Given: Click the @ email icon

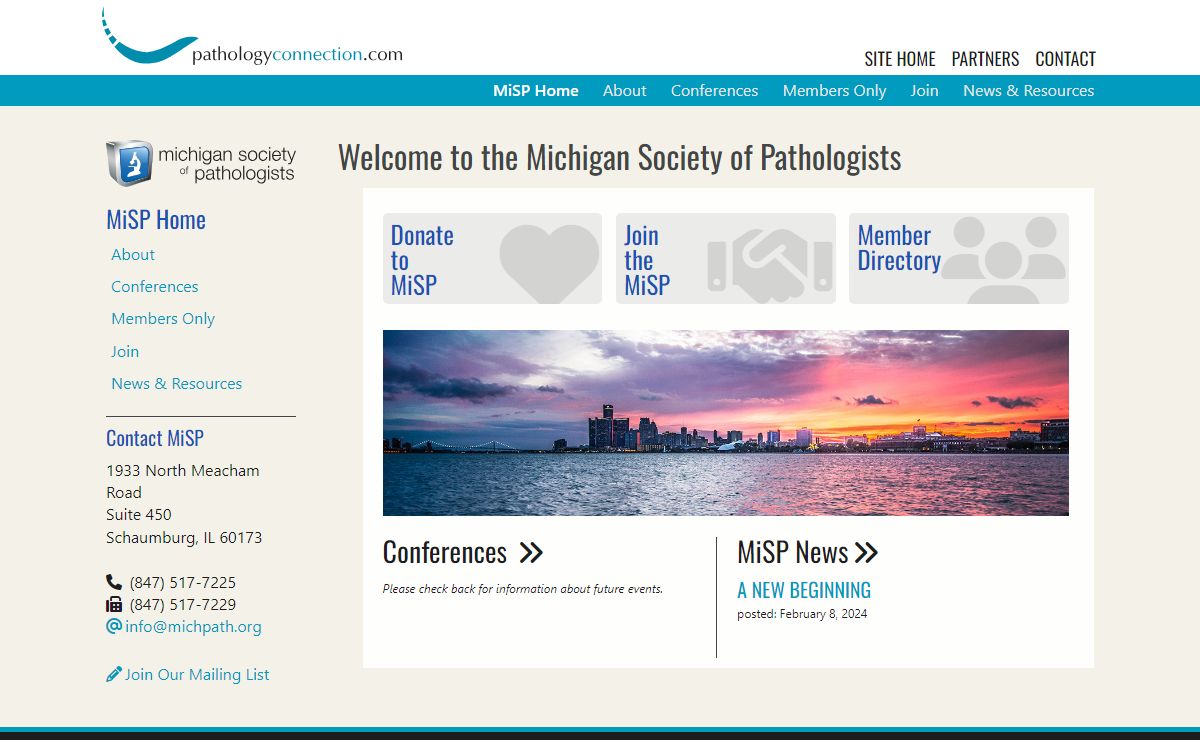Looking at the screenshot, I should coord(114,626).
